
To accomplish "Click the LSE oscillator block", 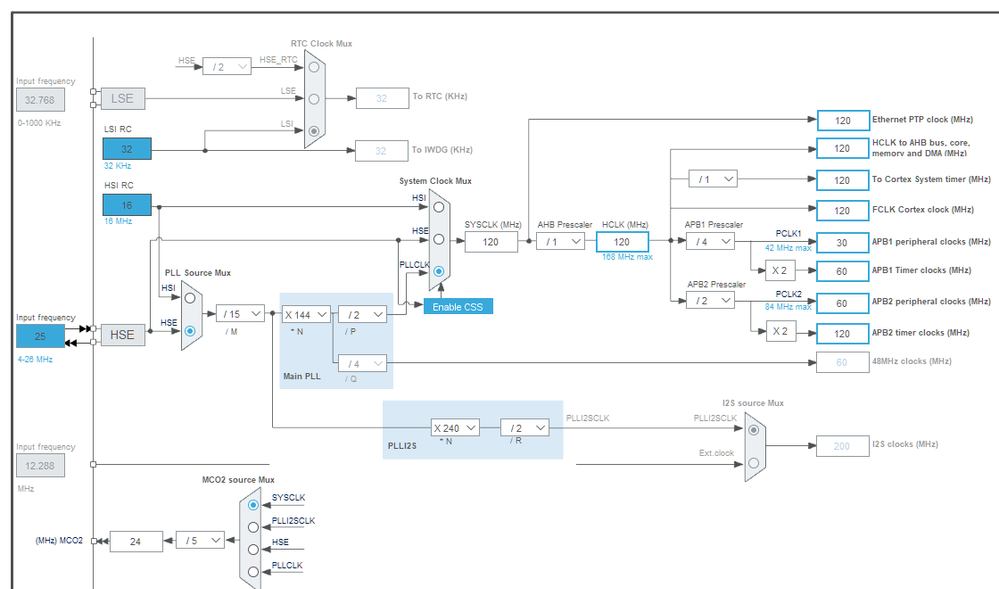I will pyautogui.click(x=122, y=99).
